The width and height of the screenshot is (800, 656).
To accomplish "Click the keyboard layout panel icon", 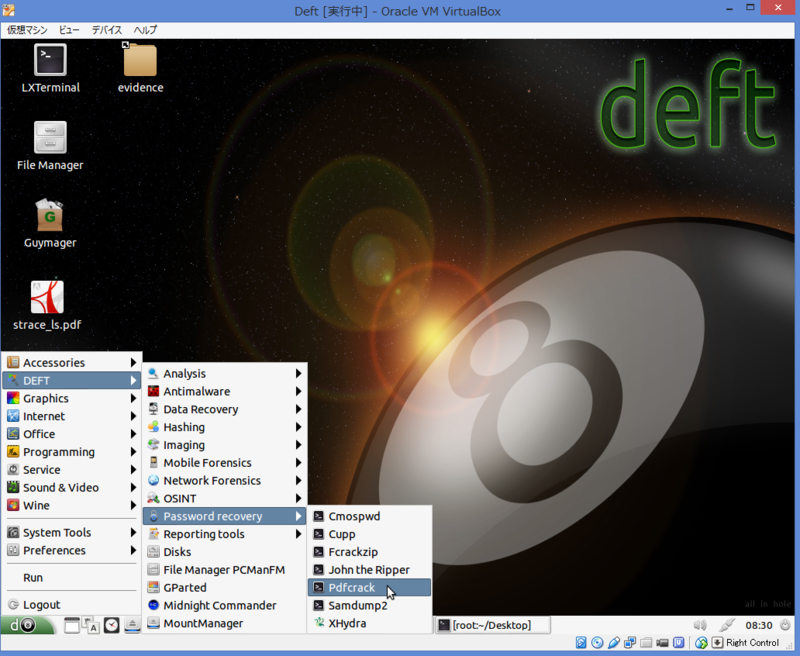I will 91,625.
